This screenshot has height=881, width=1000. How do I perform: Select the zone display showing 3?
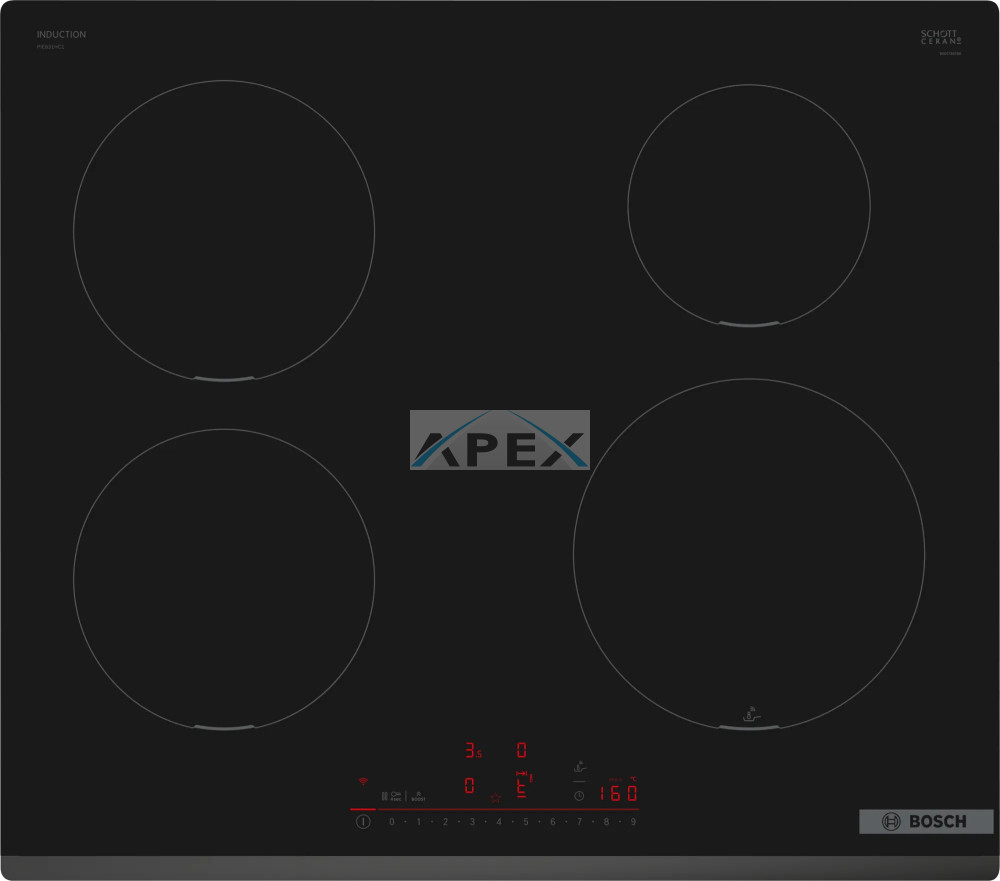[x=471, y=750]
